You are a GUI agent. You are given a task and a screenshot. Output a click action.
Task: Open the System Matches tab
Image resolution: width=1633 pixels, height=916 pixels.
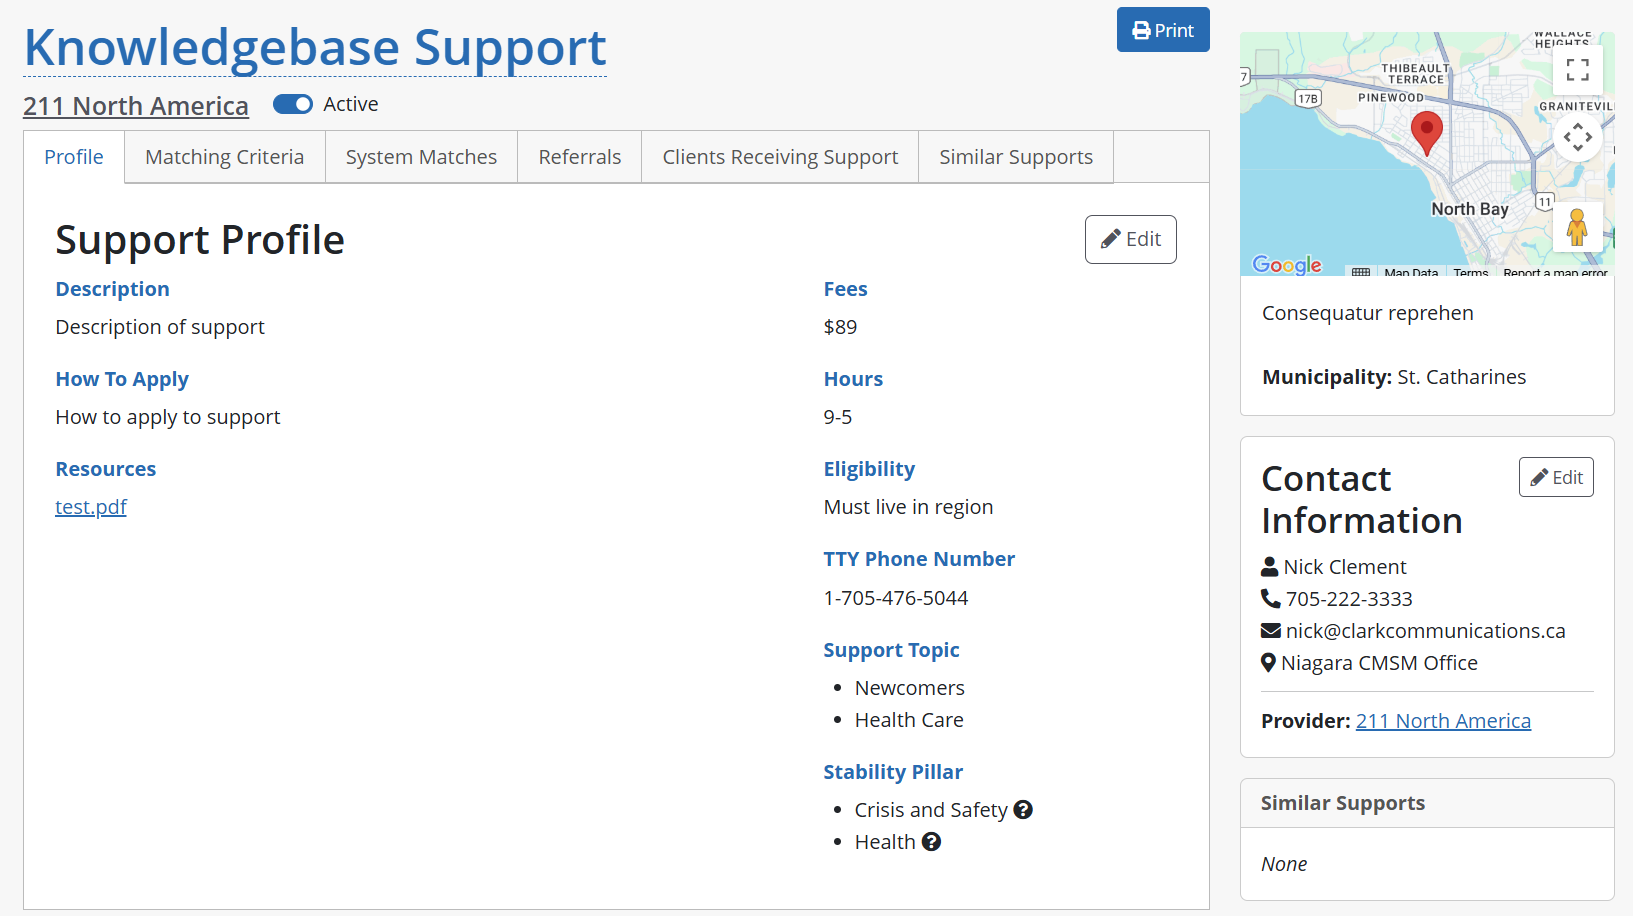click(x=421, y=157)
